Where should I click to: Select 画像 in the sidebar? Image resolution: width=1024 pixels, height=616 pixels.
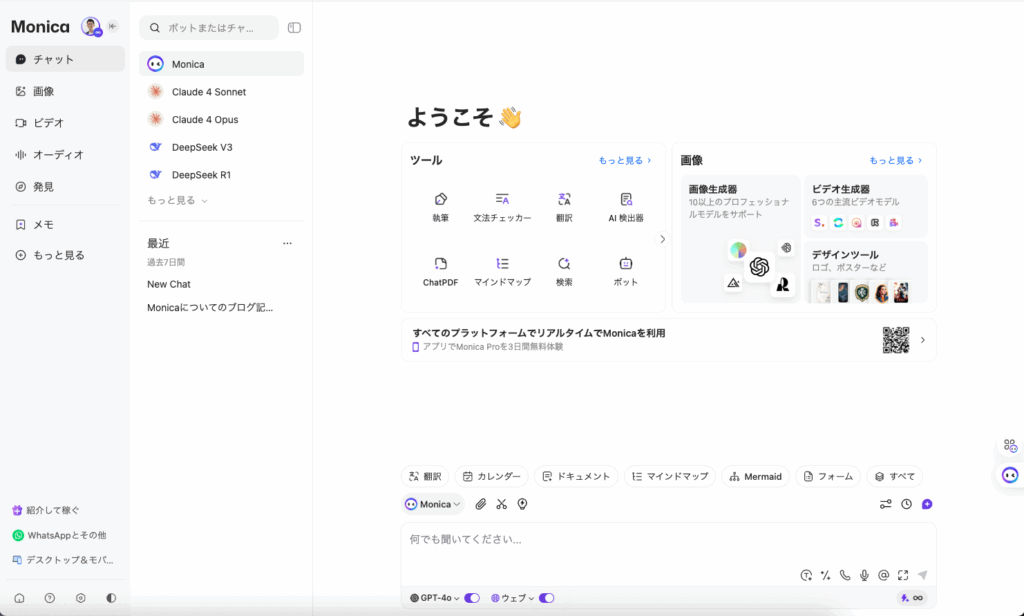(x=65, y=91)
